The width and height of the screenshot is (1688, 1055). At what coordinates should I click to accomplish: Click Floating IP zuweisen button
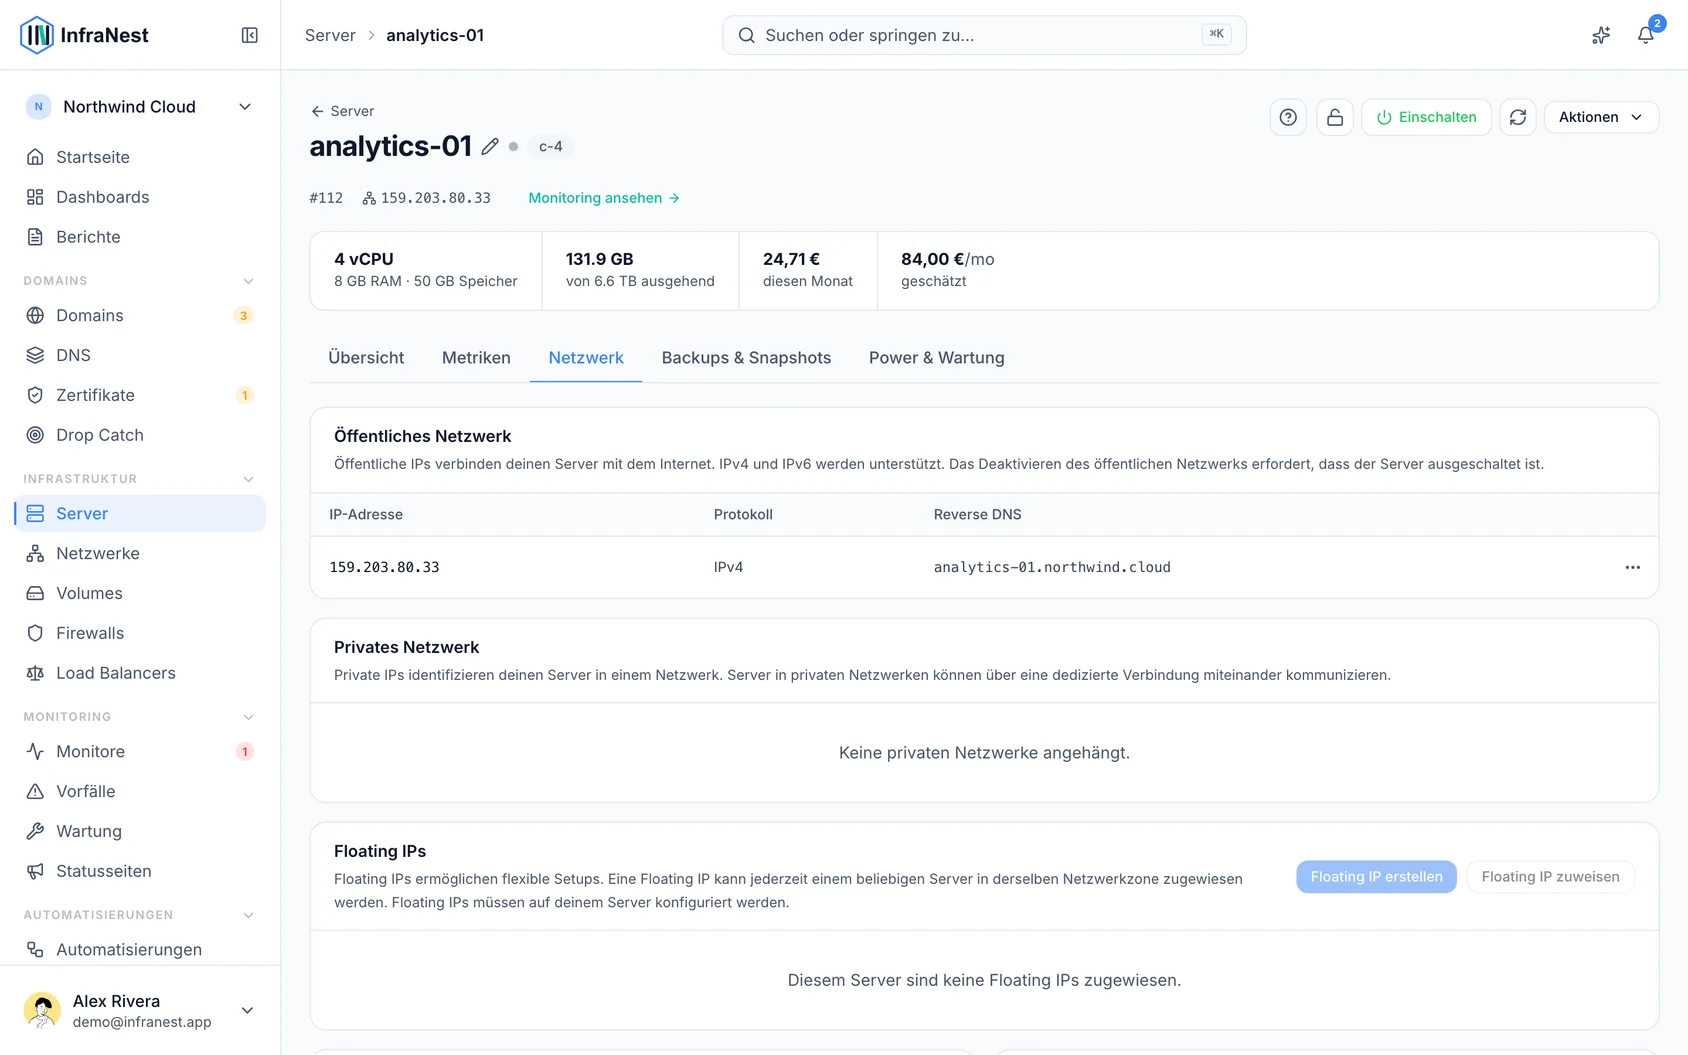tap(1550, 877)
